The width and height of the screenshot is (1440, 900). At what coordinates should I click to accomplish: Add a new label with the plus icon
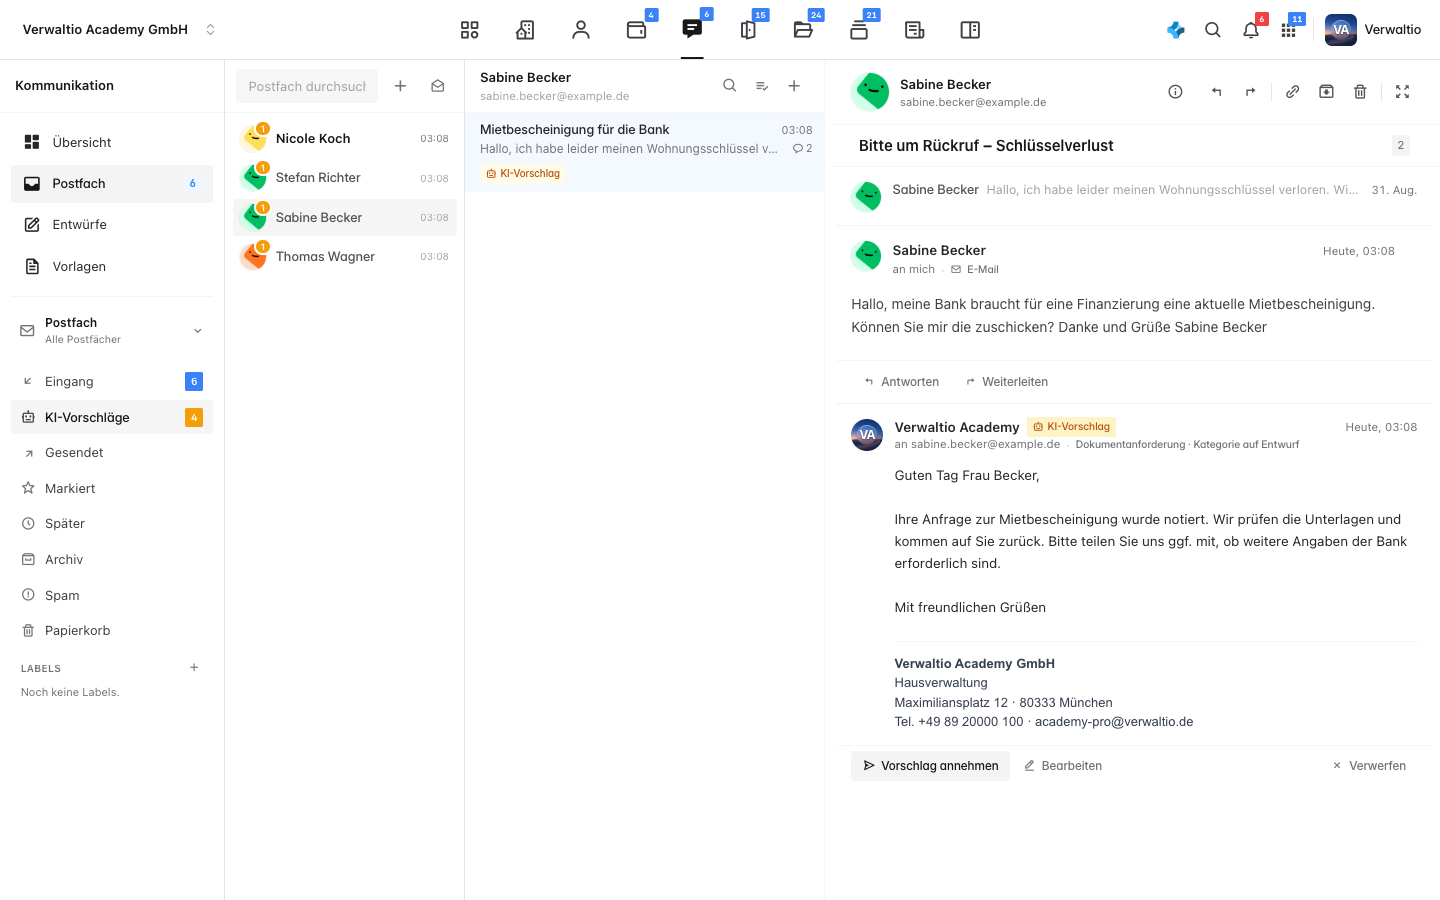point(194,668)
